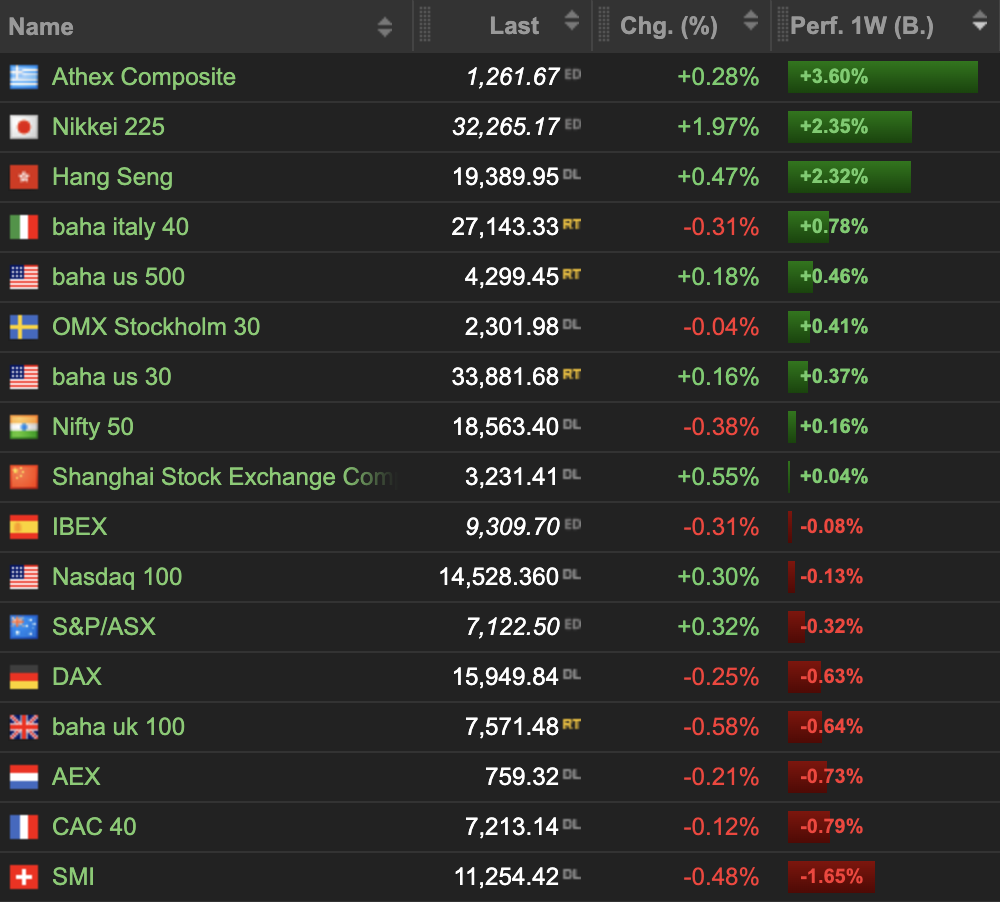Click the Last column header label

514,26
